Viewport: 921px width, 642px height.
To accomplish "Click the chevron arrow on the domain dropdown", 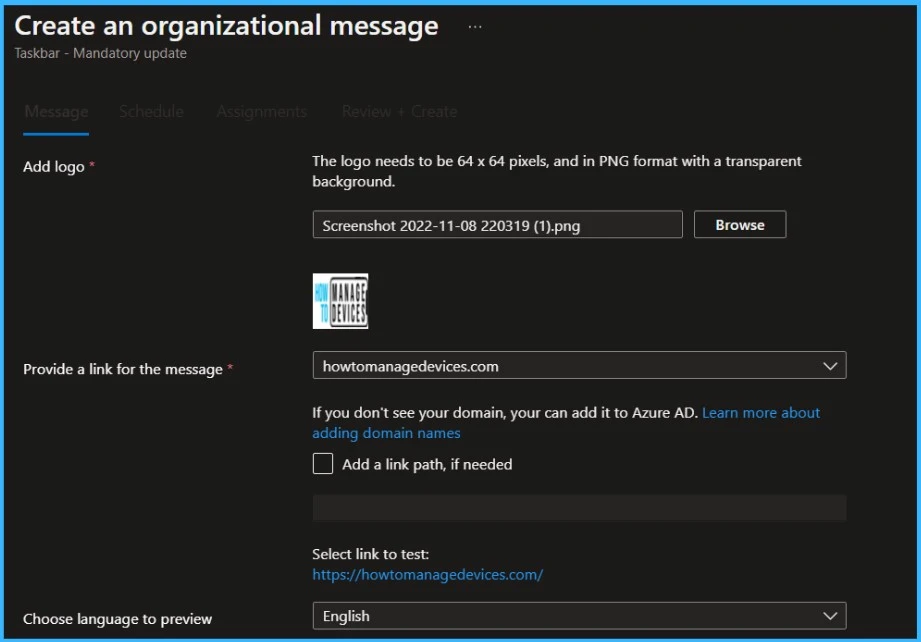I will [829, 366].
